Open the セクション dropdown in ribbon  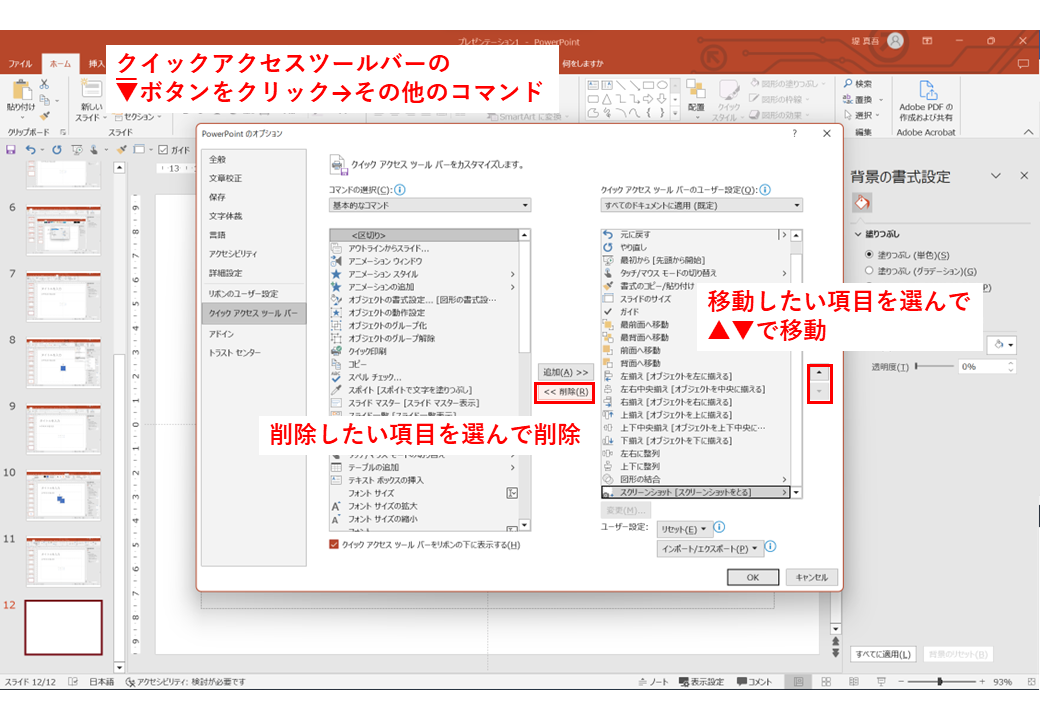137,117
